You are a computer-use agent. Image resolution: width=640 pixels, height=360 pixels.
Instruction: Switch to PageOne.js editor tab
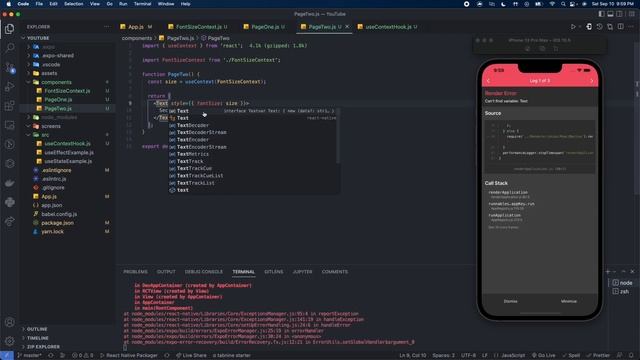click(264, 27)
